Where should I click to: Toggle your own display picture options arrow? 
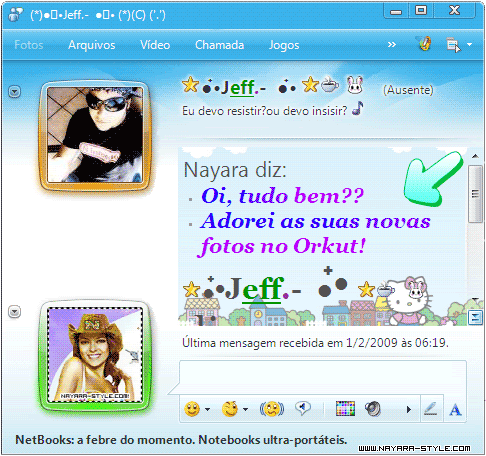15,312
